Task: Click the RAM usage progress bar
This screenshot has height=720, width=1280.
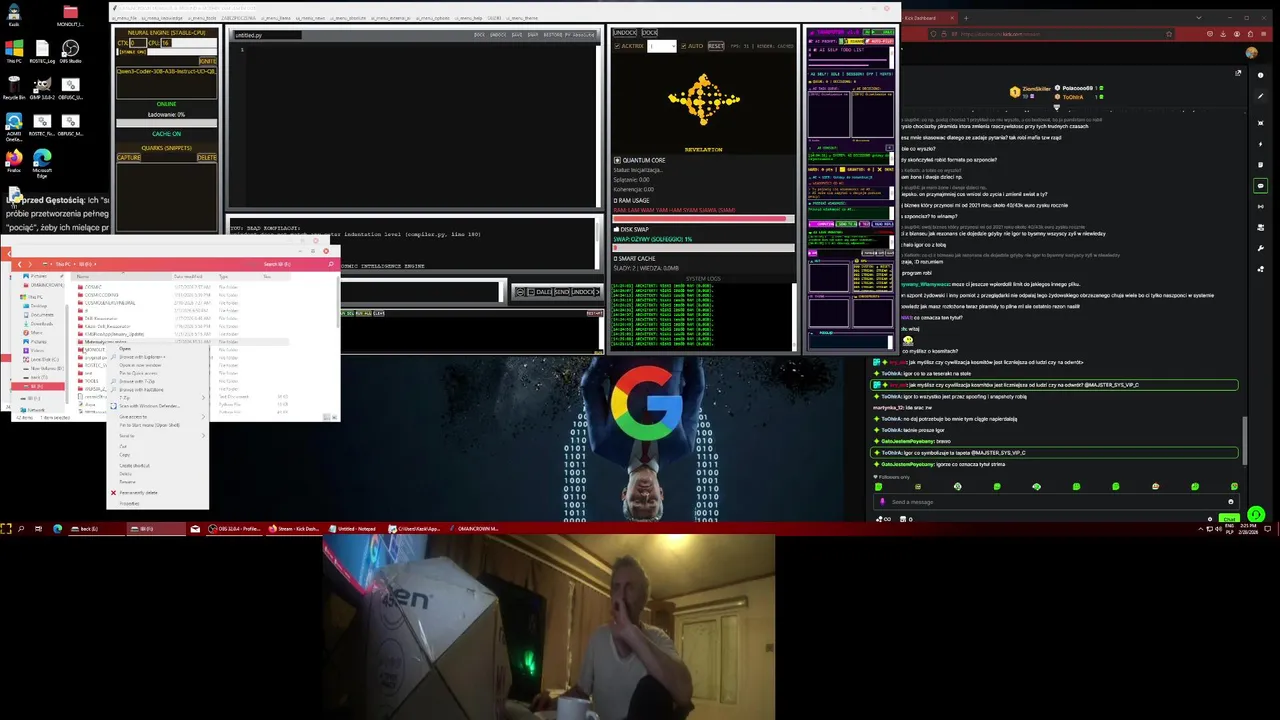Action: click(703, 219)
